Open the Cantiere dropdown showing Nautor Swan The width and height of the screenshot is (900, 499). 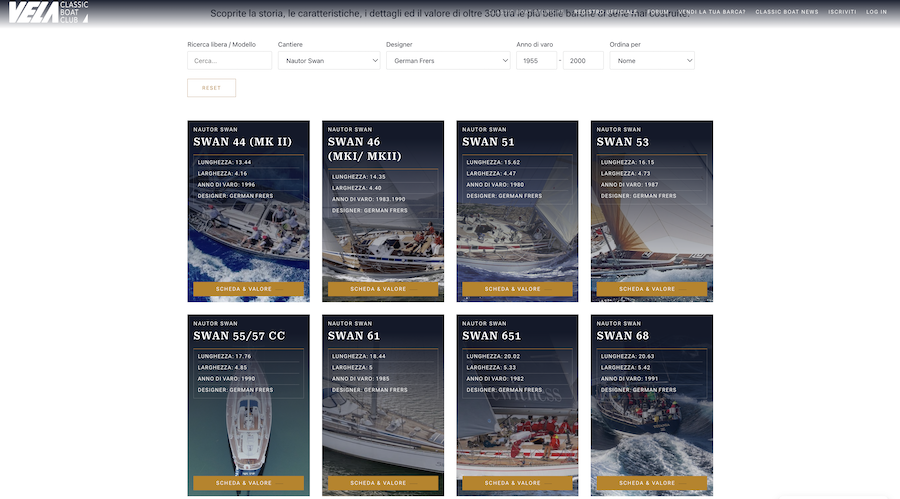[329, 61]
